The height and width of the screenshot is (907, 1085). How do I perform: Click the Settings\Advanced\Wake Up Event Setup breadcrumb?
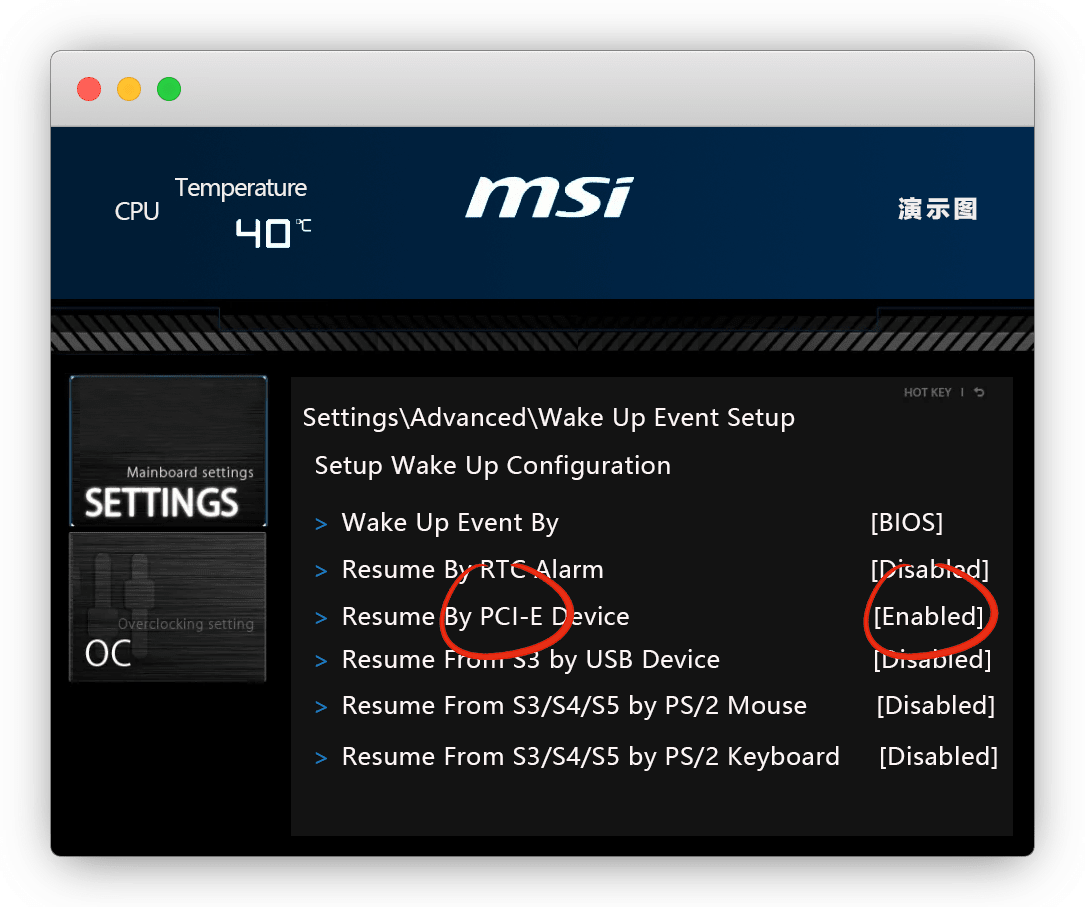tap(548, 417)
